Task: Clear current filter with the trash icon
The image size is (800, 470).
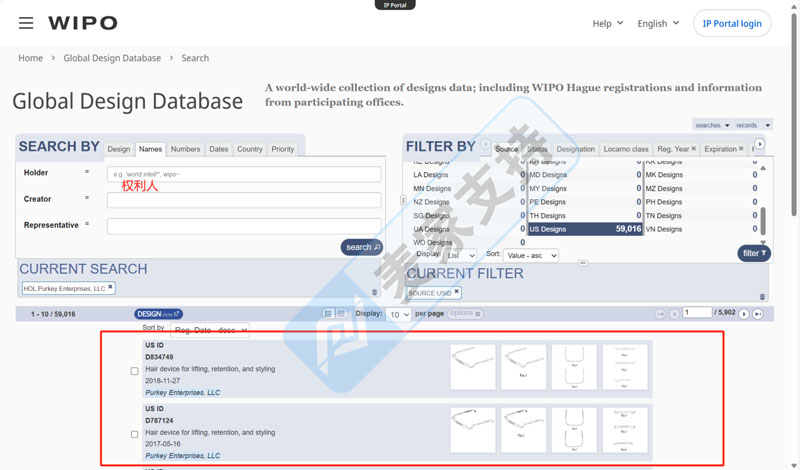Action: tap(762, 297)
